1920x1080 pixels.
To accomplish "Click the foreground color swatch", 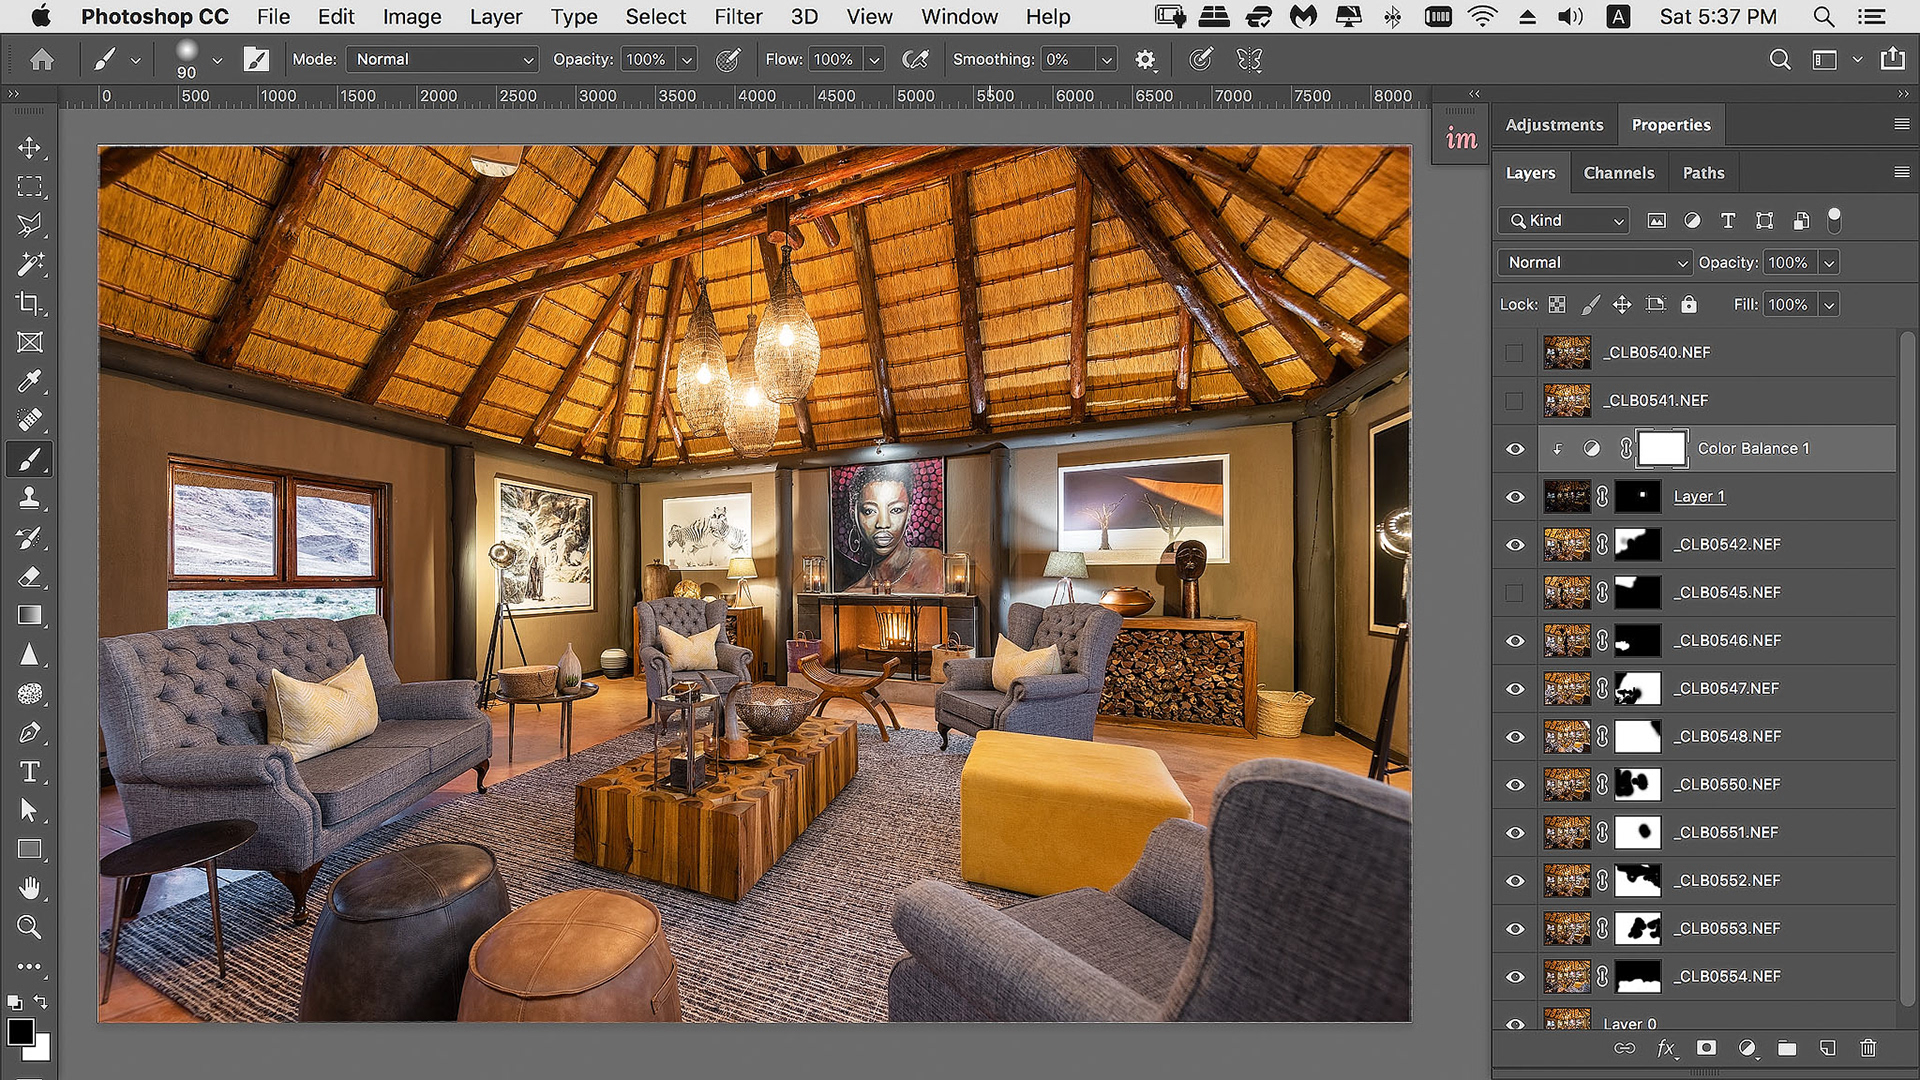I will point(19,1031).
